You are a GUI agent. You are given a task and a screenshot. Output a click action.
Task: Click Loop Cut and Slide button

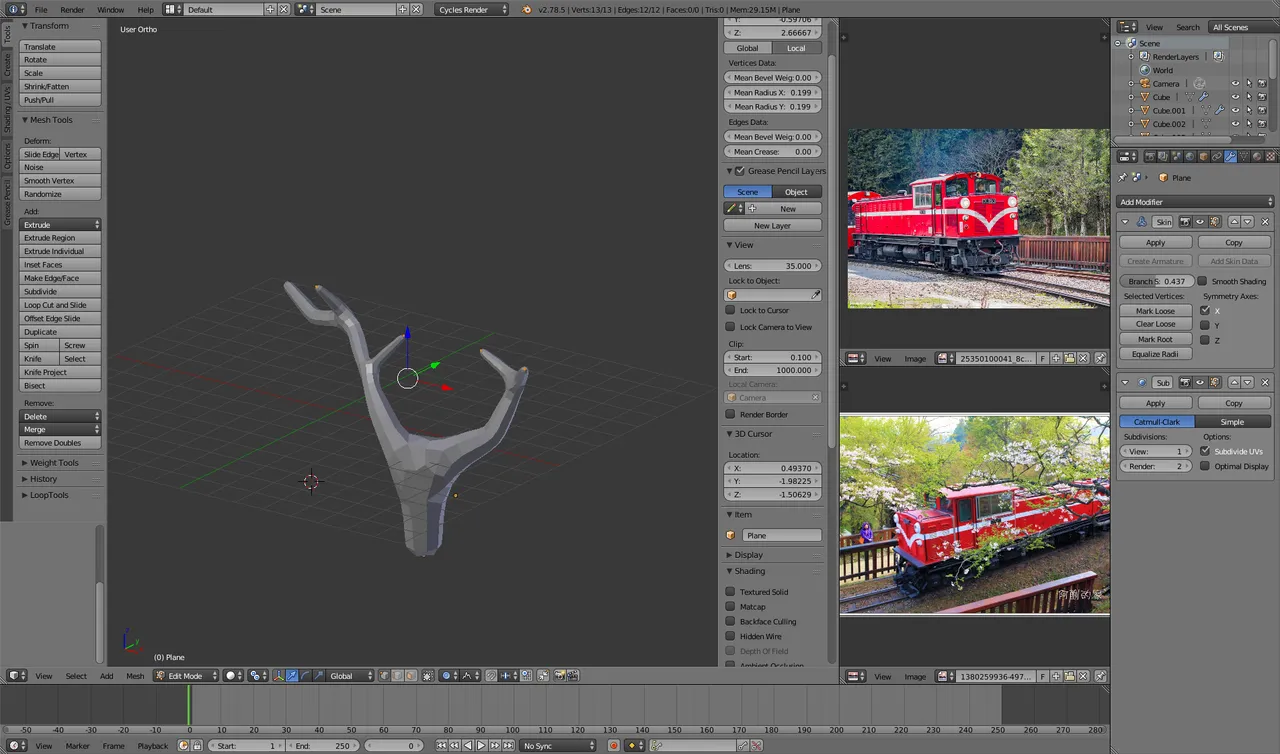pyautogui.click(x=61, y=305)
